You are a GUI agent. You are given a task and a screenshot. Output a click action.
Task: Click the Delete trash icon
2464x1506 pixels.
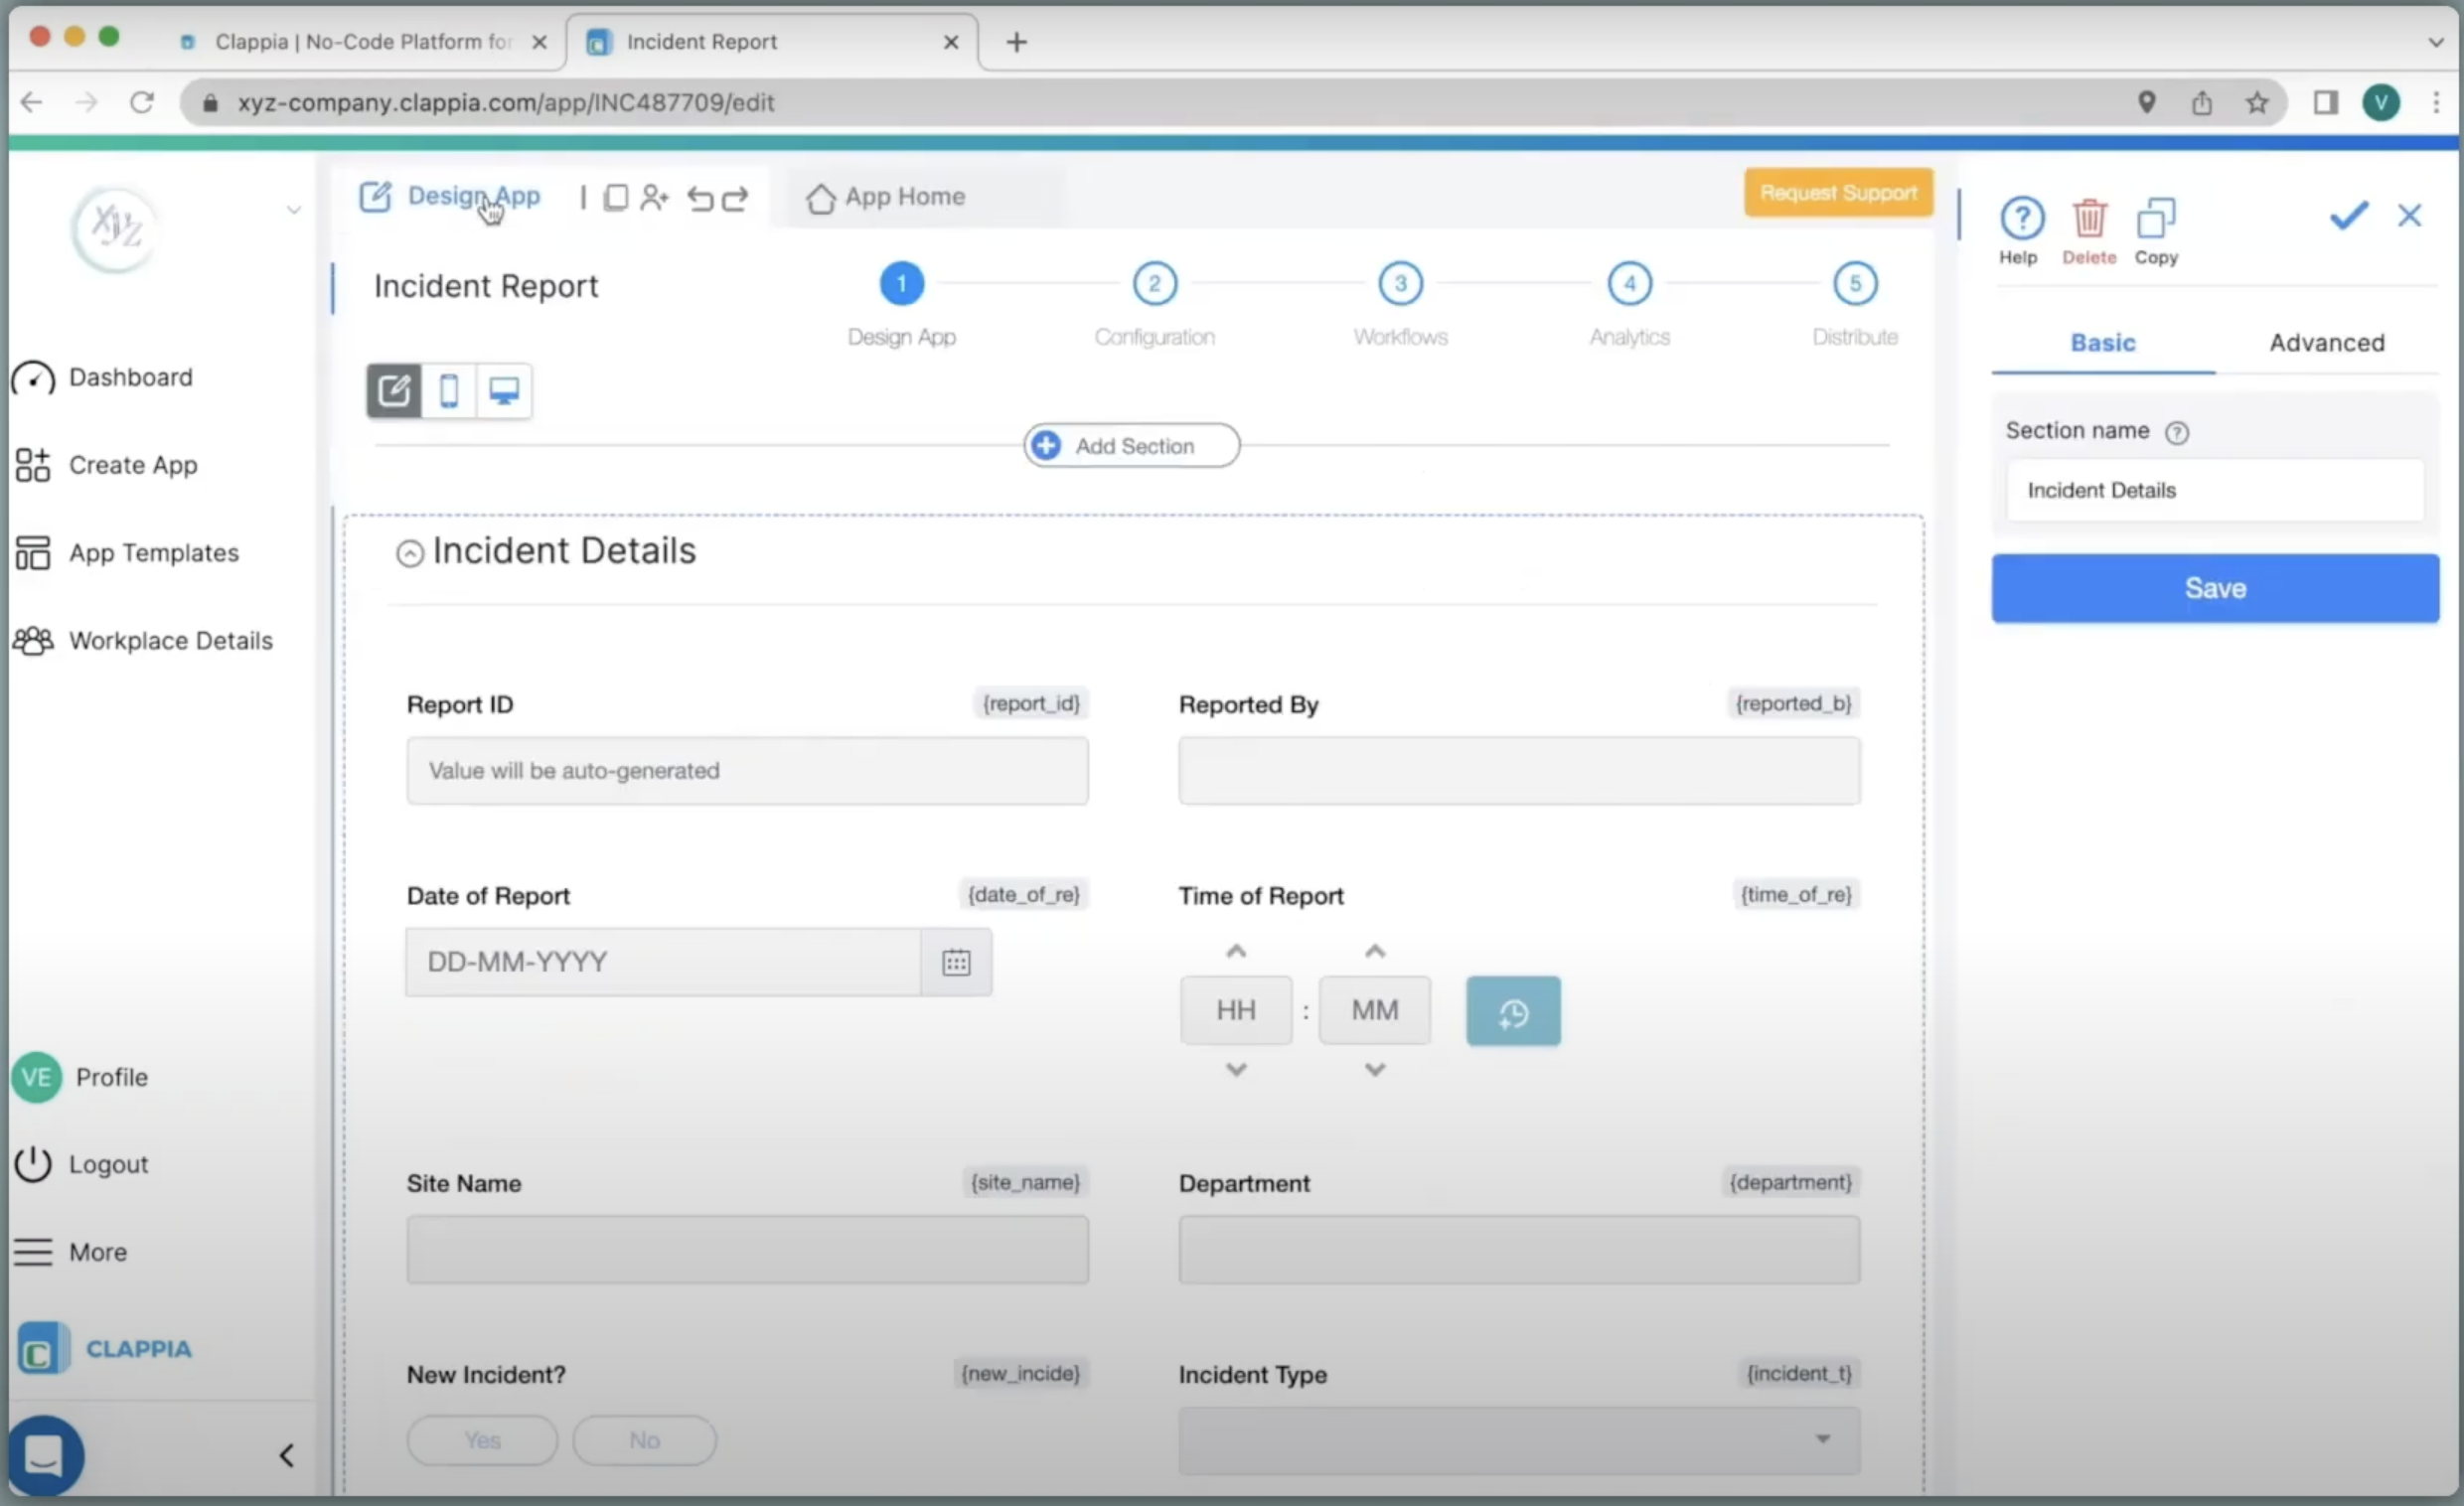(2088, 218)
